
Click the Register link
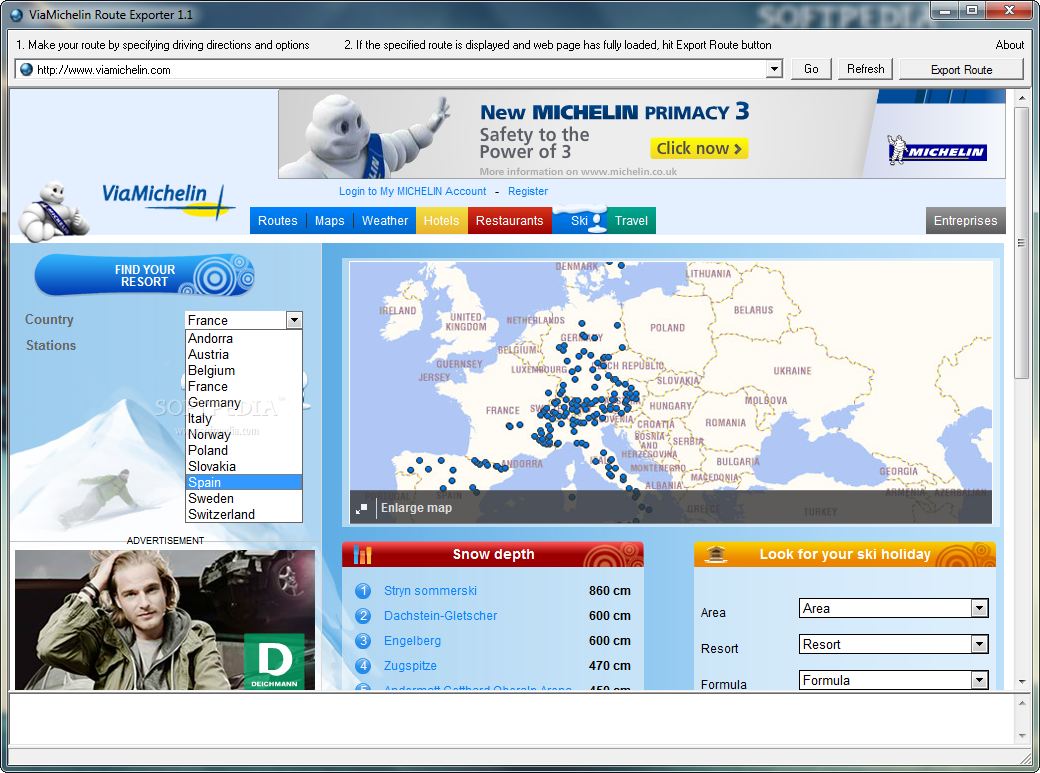coord(528,191)
